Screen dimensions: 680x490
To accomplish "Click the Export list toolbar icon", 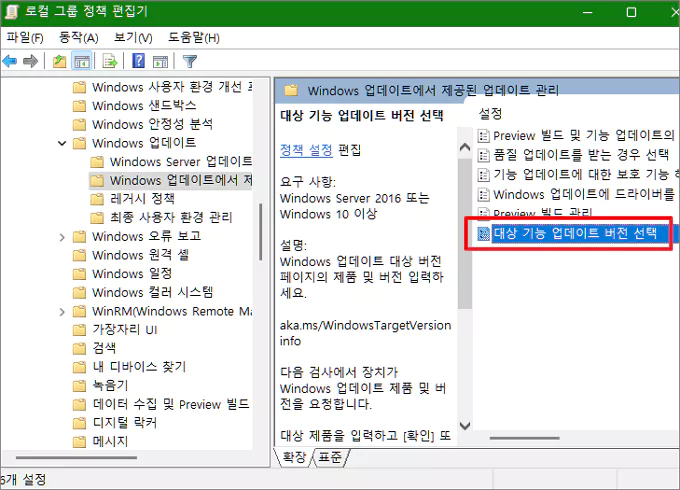I will (x=110, y=61).
